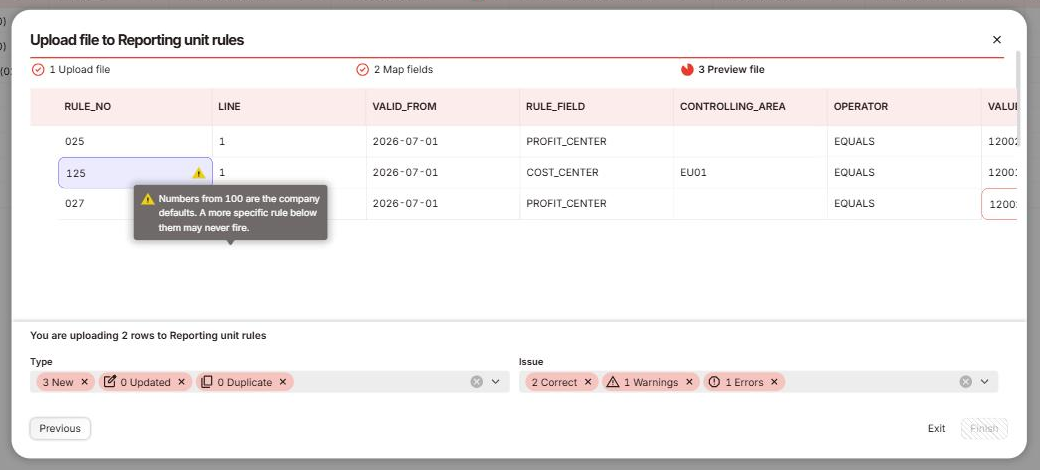Select the COST_CENTER rule field cell
Viewport: 1040px width, 470px height.
(x=597, y=173)
